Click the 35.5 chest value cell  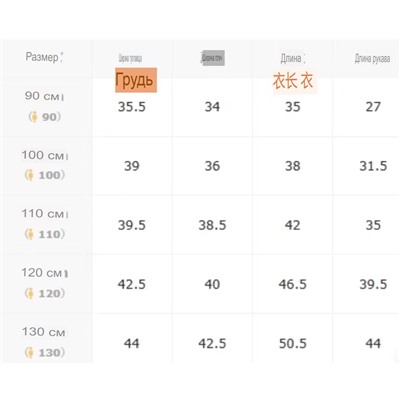pos(132,107)
